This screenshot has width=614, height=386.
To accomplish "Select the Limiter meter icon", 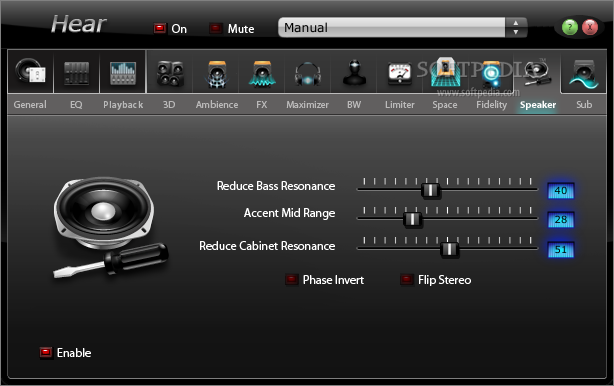I will 399,74.
